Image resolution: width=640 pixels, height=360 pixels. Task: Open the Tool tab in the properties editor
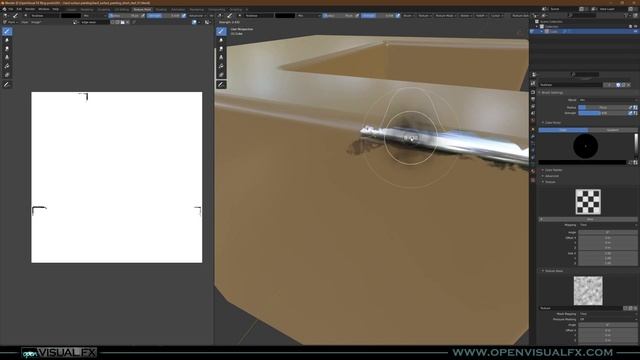tap(533, 84)
